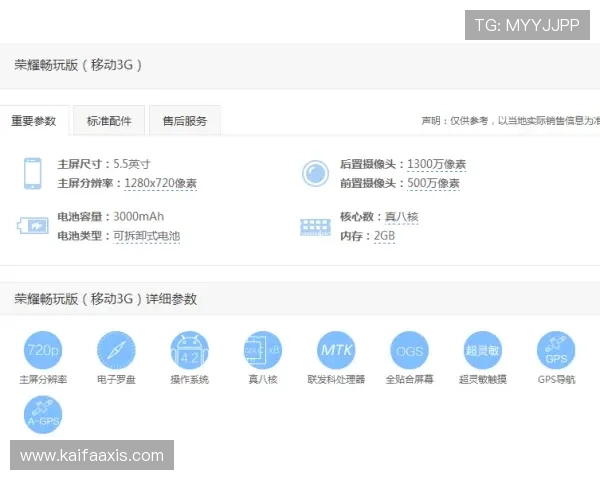Click the 荣耀畅玩版（移动3G）详细参数 heading
600x480 pixels.
tap(106, 299)
